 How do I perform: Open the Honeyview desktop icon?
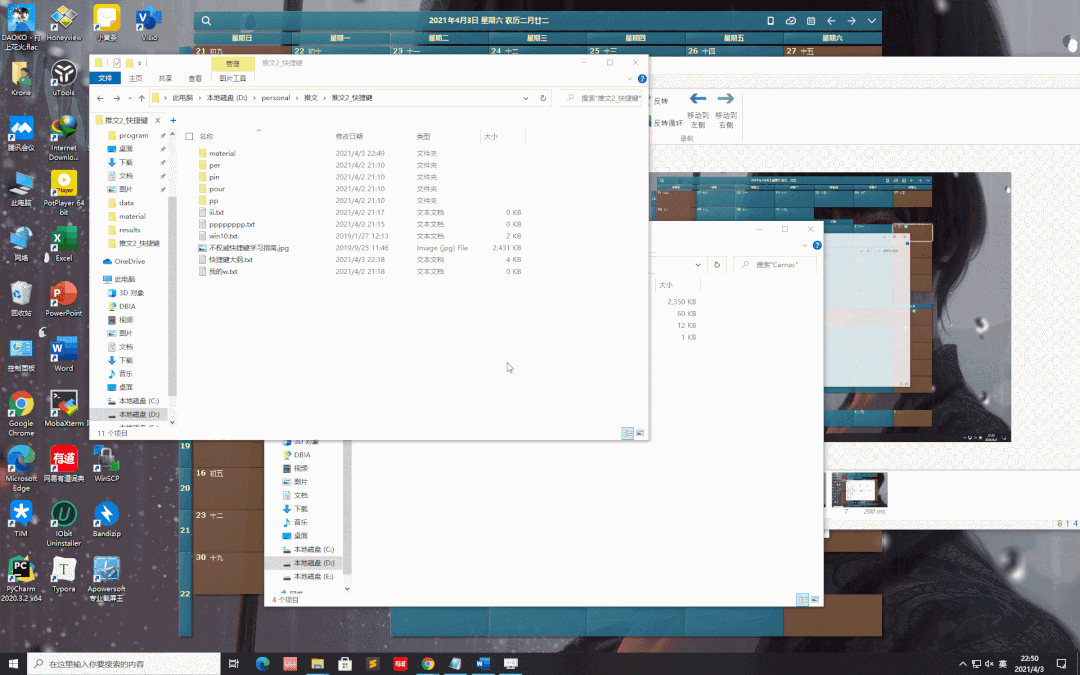click(63, 23)
